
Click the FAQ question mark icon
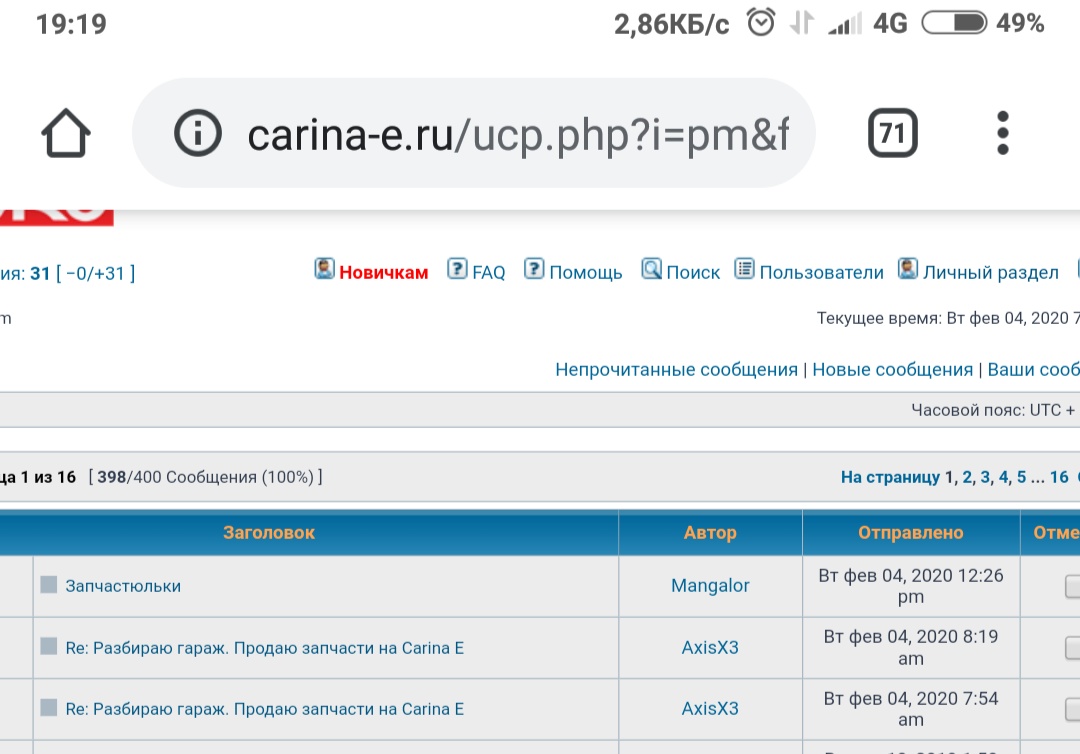click(457, 270)
